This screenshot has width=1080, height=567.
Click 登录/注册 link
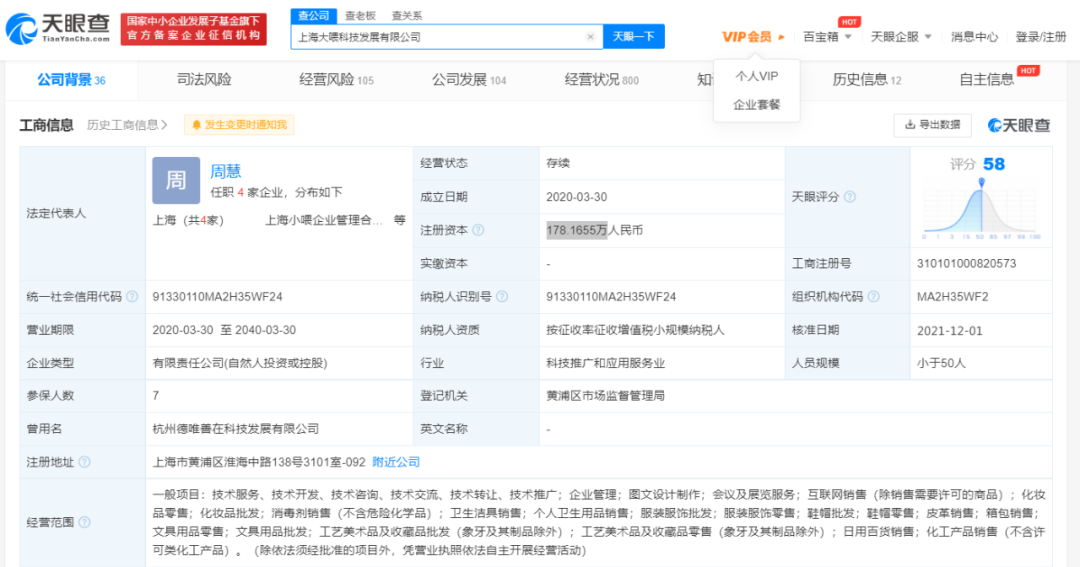tap(1041, 37)
